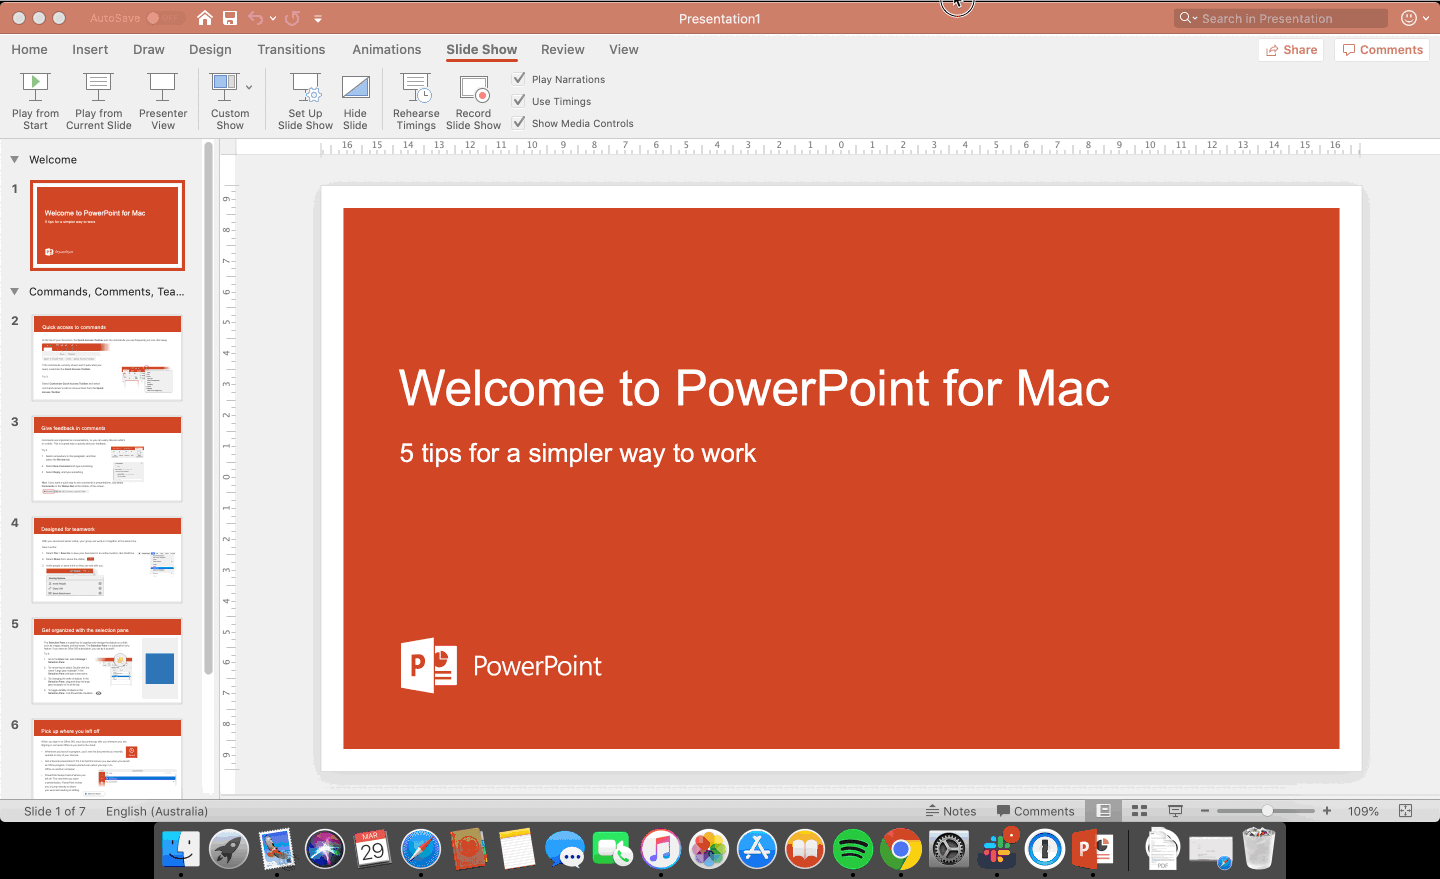This screenshot has width=1440, height=879.
Task: Open the Animations tab
Action: point(386,49)
